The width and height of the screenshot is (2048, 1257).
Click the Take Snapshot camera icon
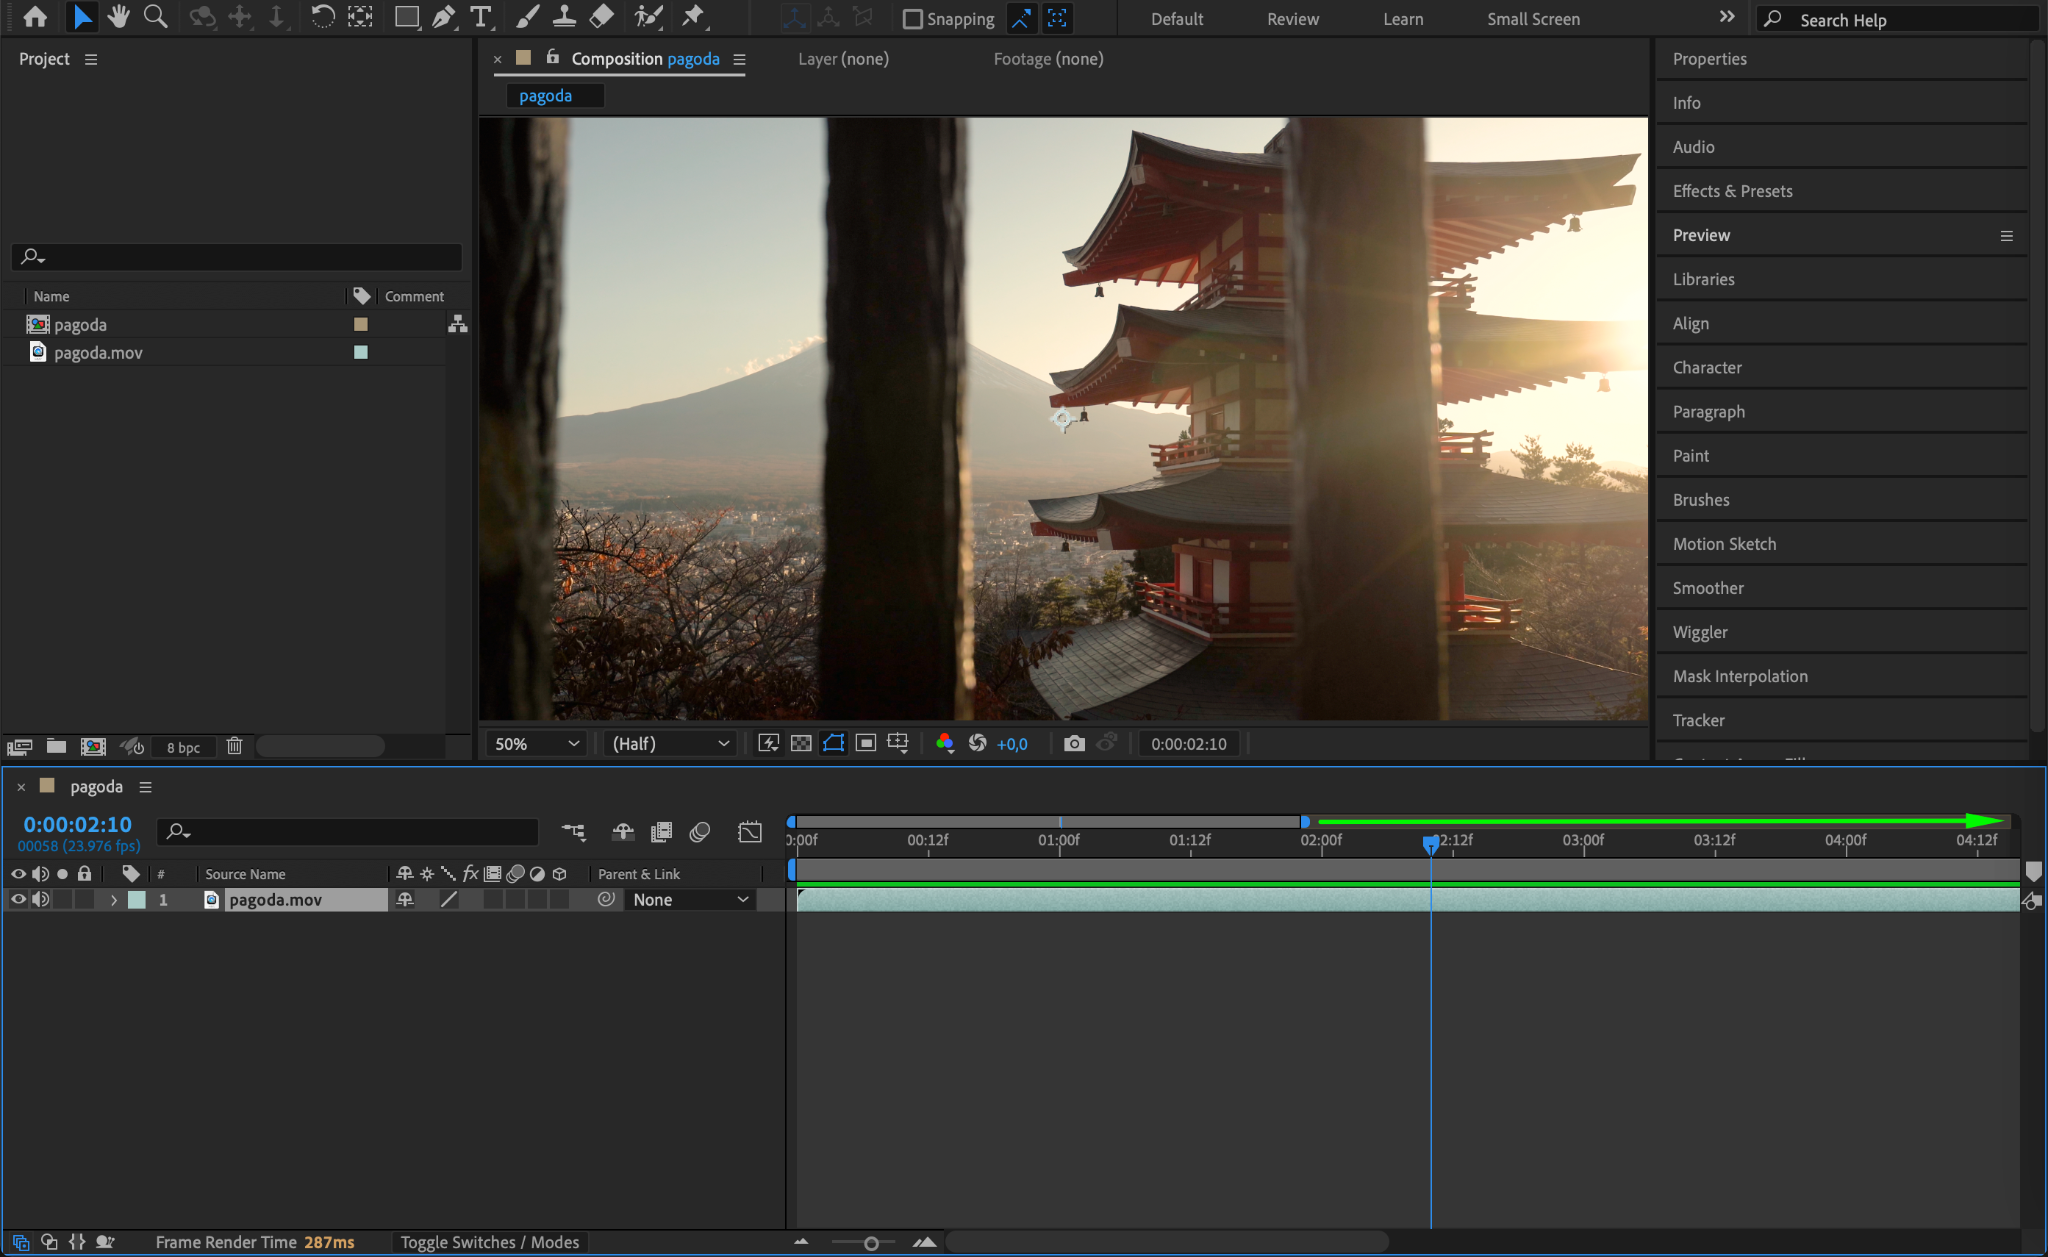[1074, 743]
